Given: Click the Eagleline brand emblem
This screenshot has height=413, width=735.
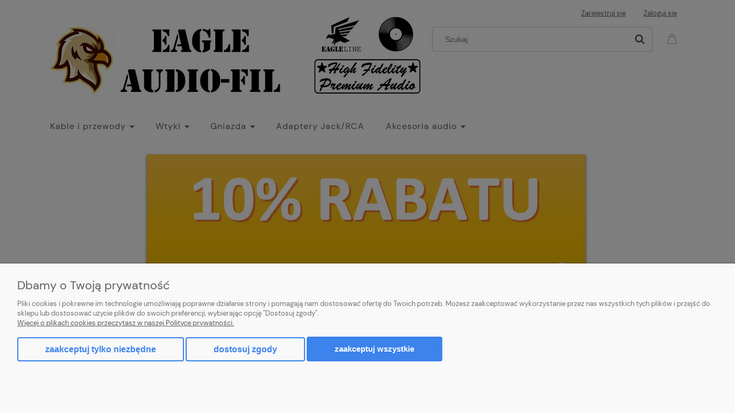Looking at the screenshot, I should [340, 35].
